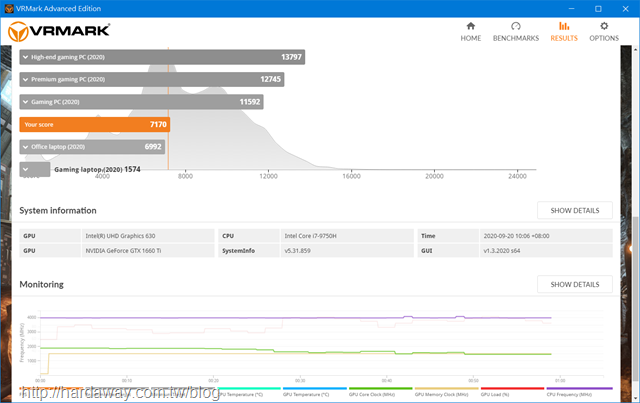Click the Time value 2020-09-20 10:06

tap(516, 236)
